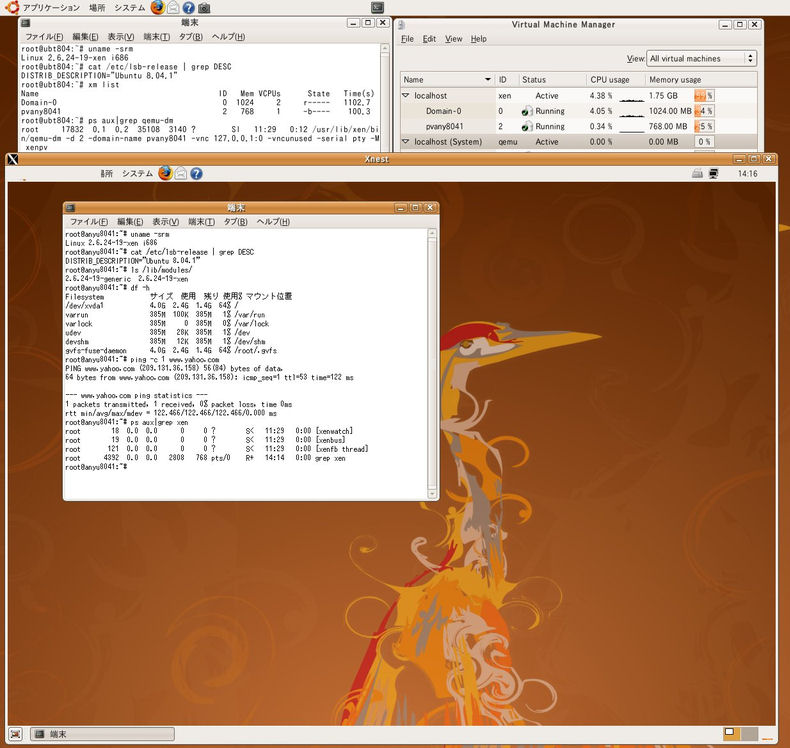Screen dimensions: 790x748
Task: Open タブ(B) menu in the Xnest terminal window
Action: (235, 222)
